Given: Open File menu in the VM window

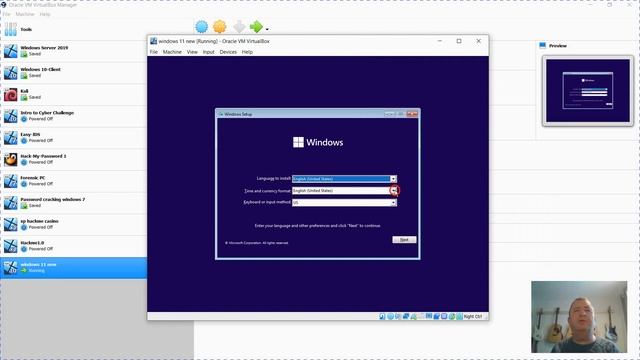Looking at the screenshot, I should pyautogui.click(x=153, y=52).
